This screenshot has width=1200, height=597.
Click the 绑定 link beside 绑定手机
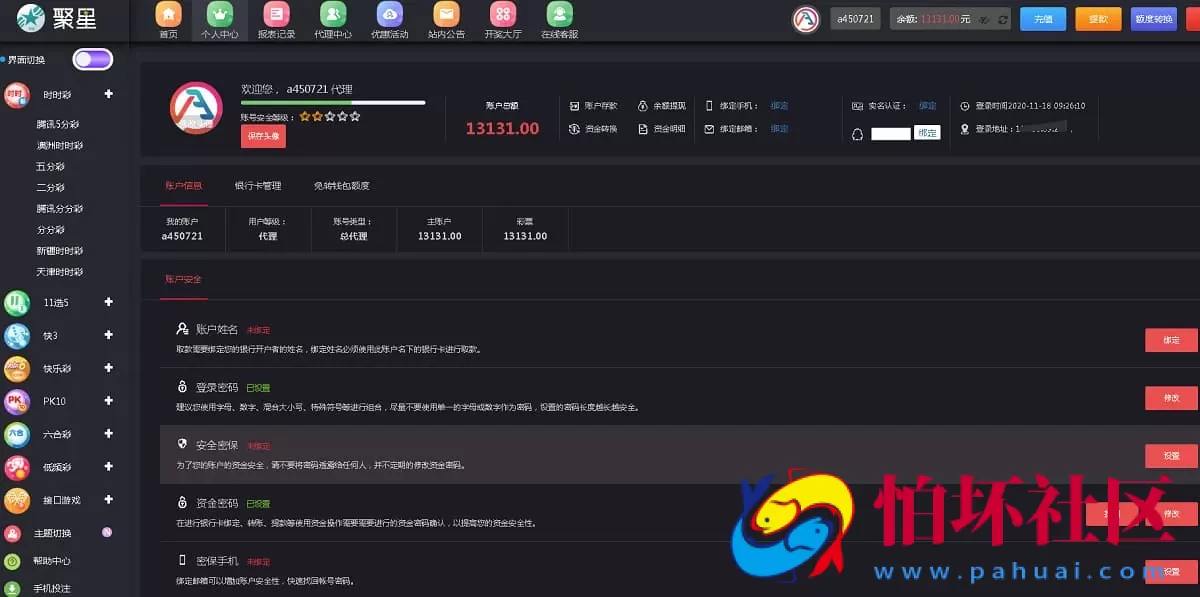tap(779, 104)
